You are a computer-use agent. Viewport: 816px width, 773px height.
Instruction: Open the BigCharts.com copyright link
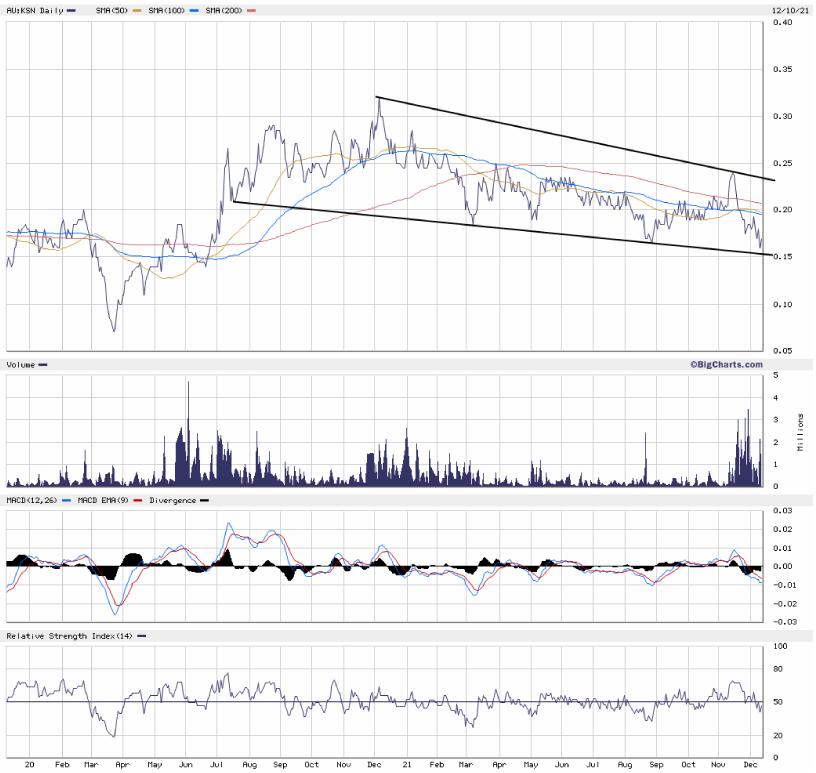tap(725, 365)
